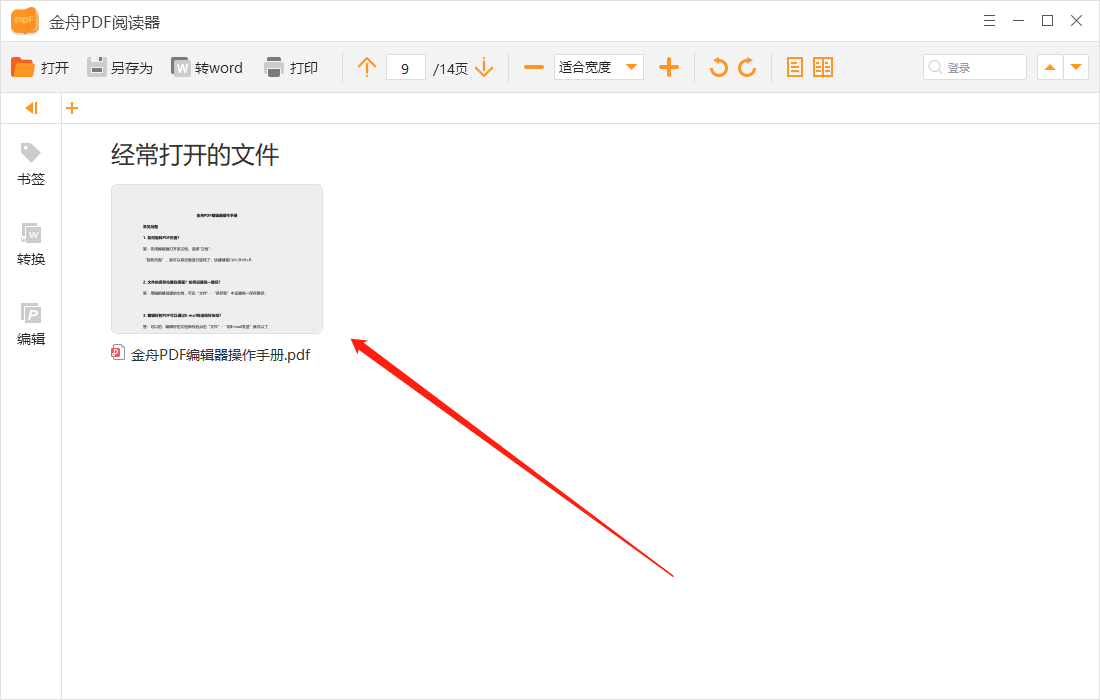The width and height of the screenshot is (1100, 700).
Task: Convert PDF to Word via 转word
Action: click(207, 67)
